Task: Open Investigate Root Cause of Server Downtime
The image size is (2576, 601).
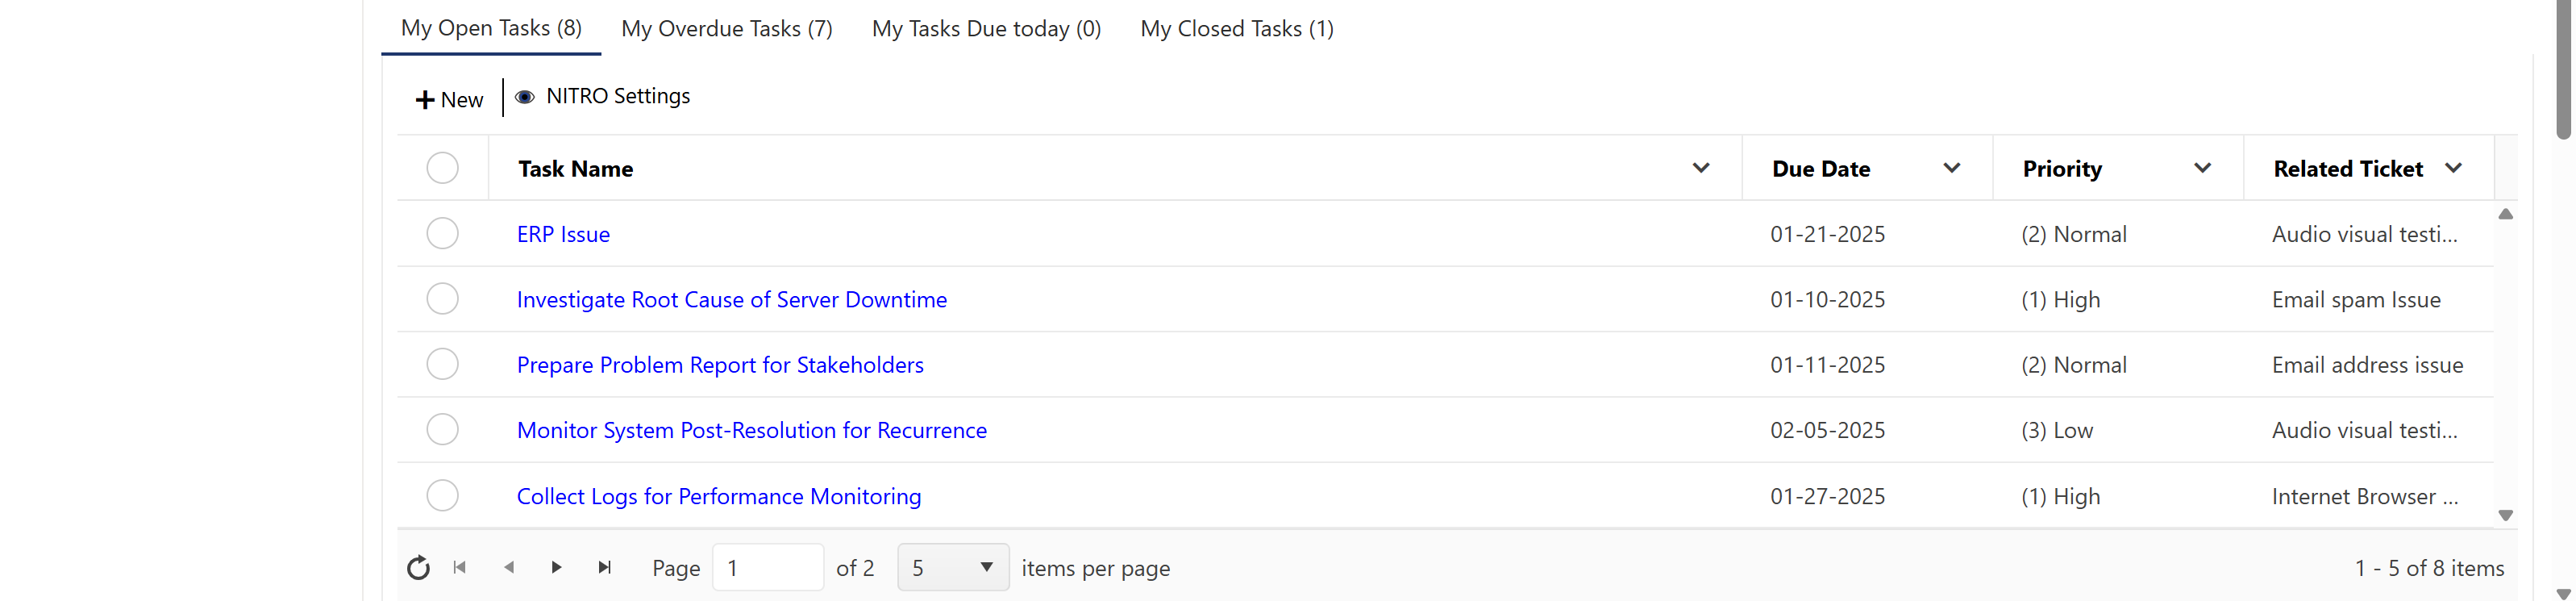Action: coord(731,300)
